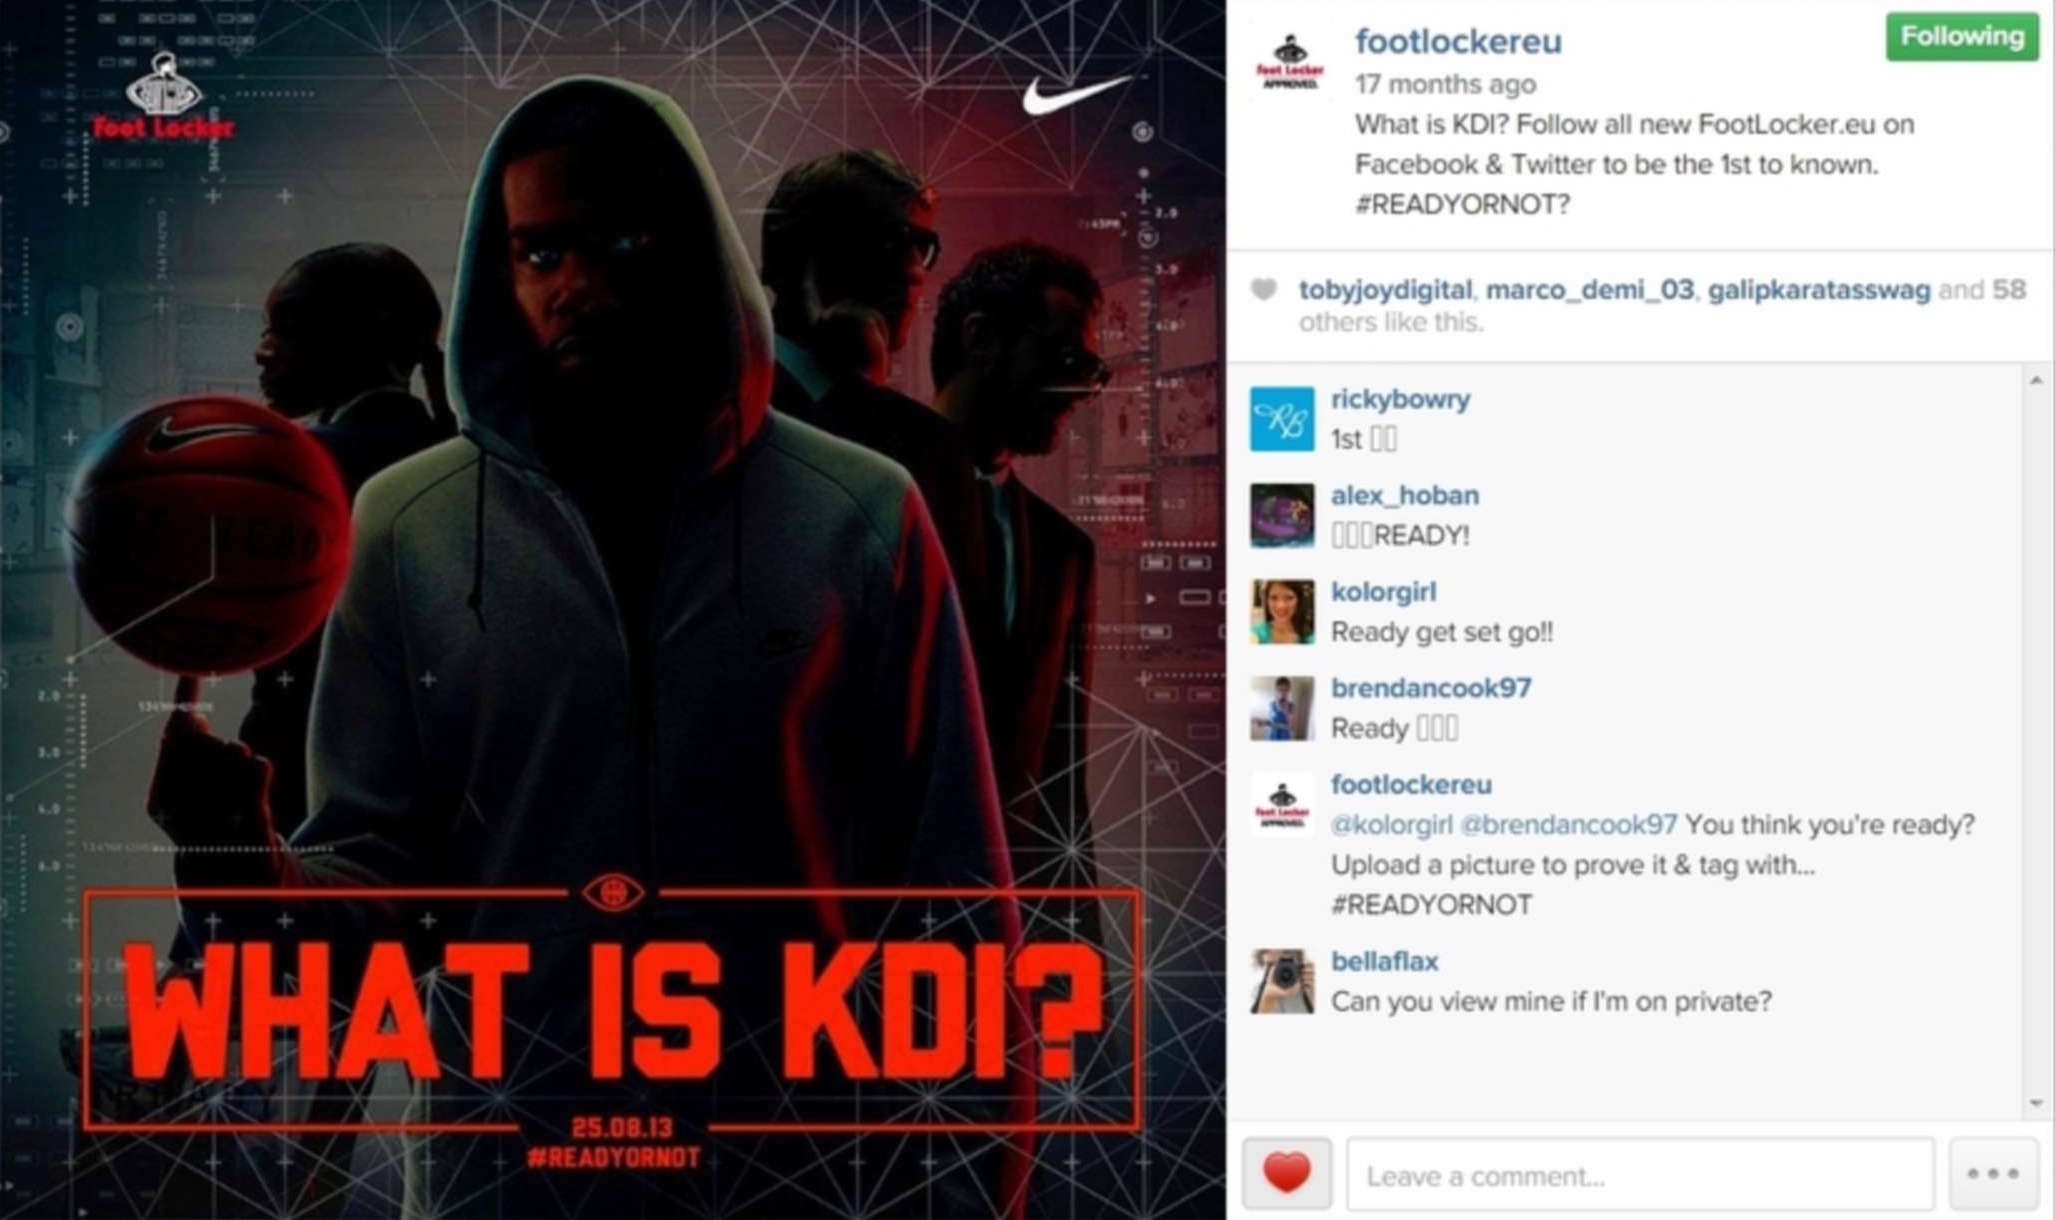Click the red heart like button
Image resolution: width=2055 pixels, height=1220 pixels.
1286,1173
